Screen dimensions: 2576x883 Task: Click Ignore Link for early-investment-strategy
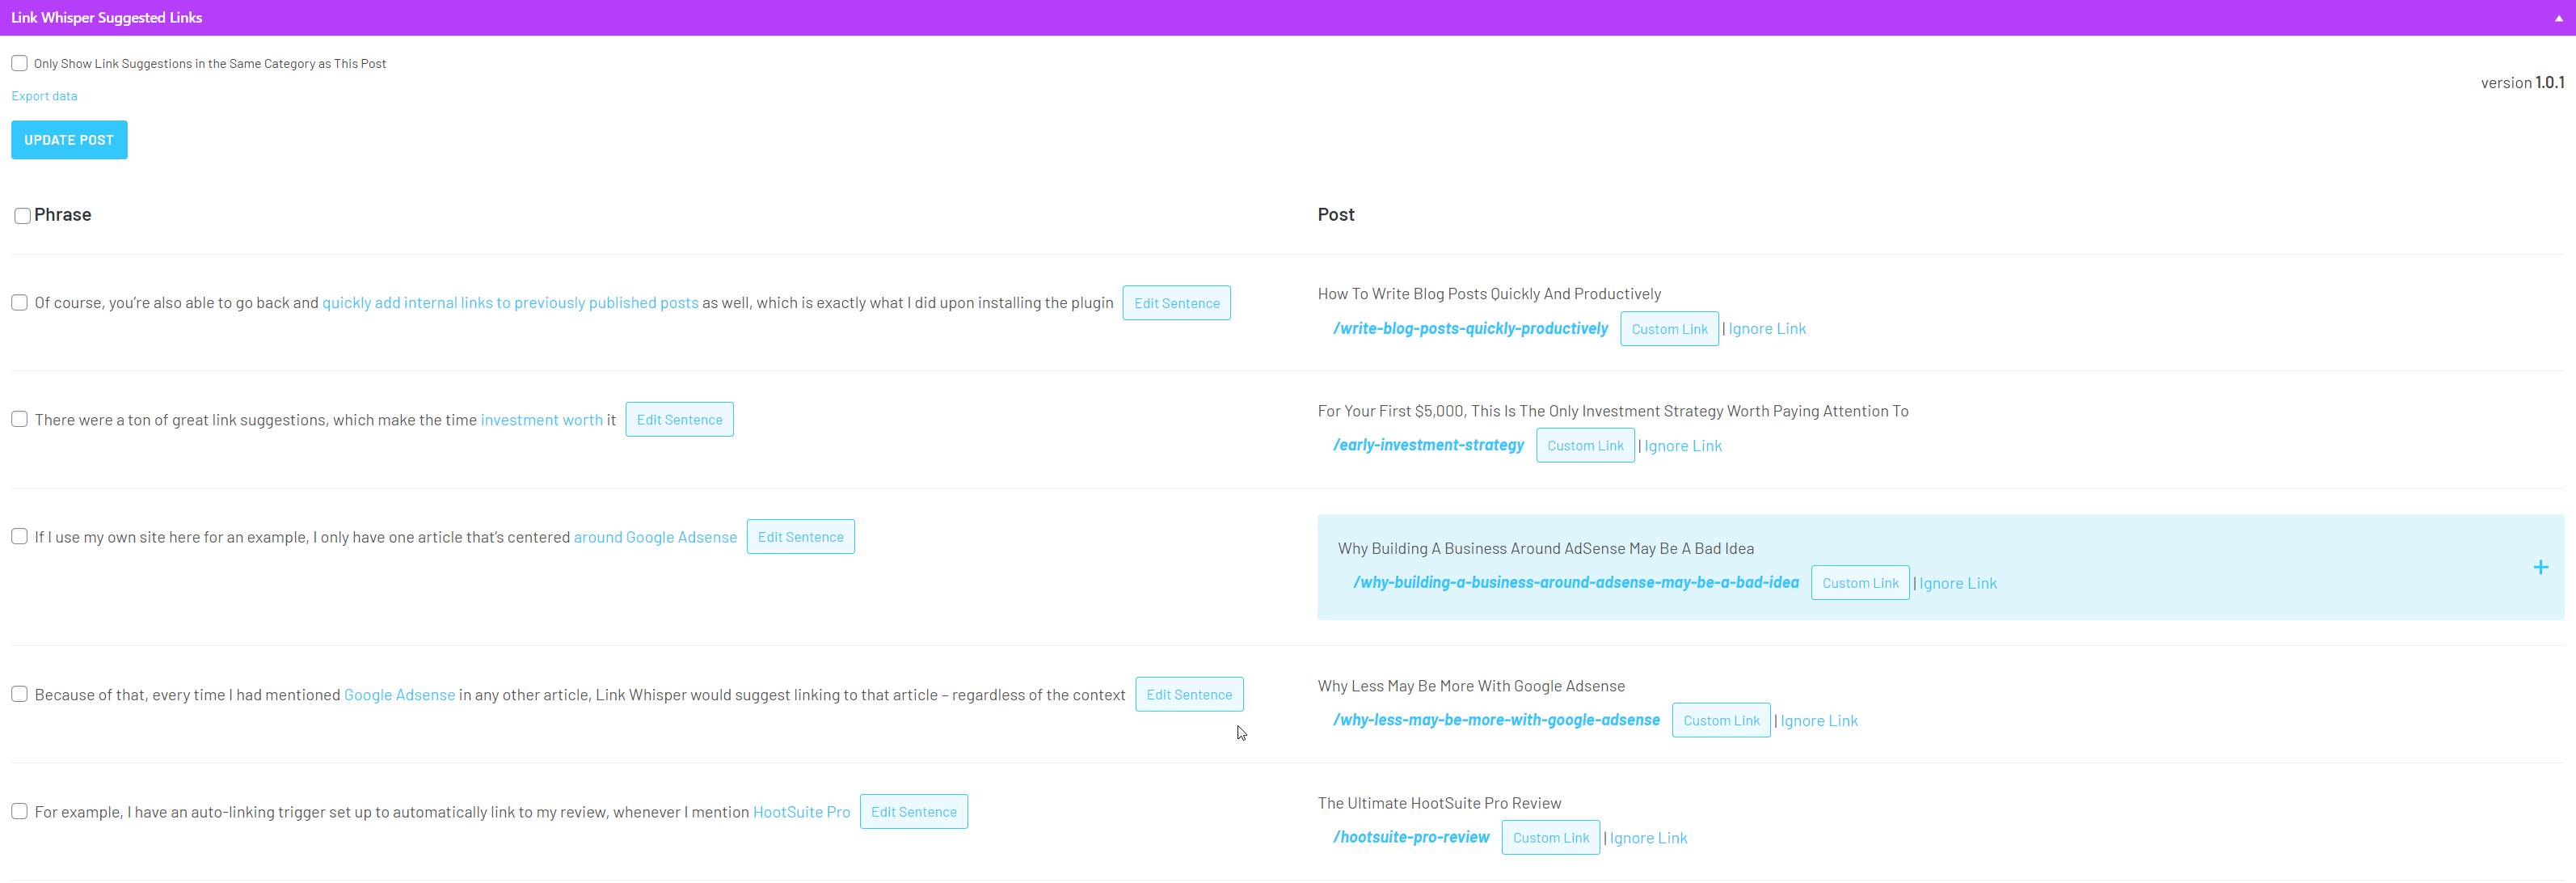click(1682, 444)
